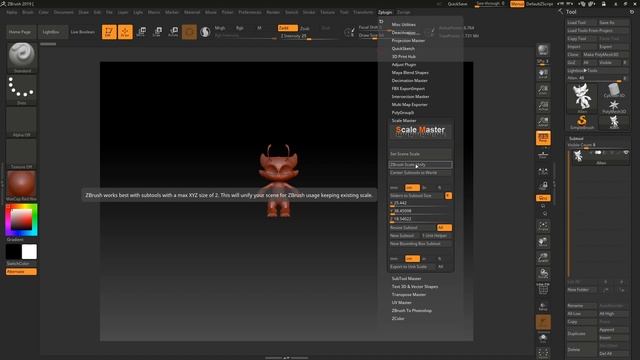
Task: Collapse the Scale Master section
Action: pyautogui.click(x=404, y=120)
